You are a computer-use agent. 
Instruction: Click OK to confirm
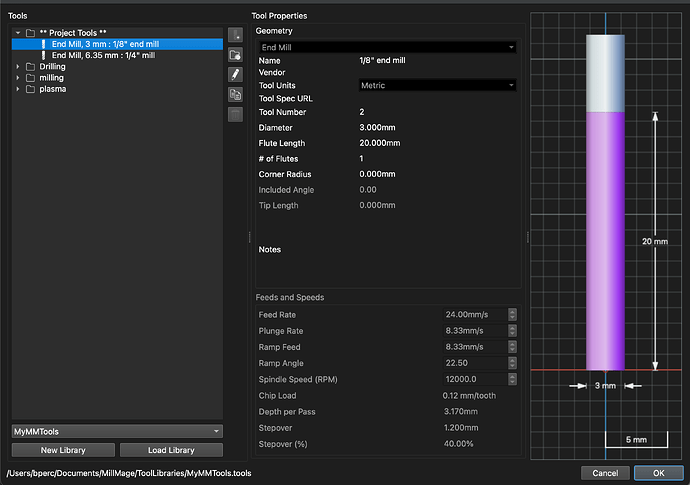coord(659,473)
